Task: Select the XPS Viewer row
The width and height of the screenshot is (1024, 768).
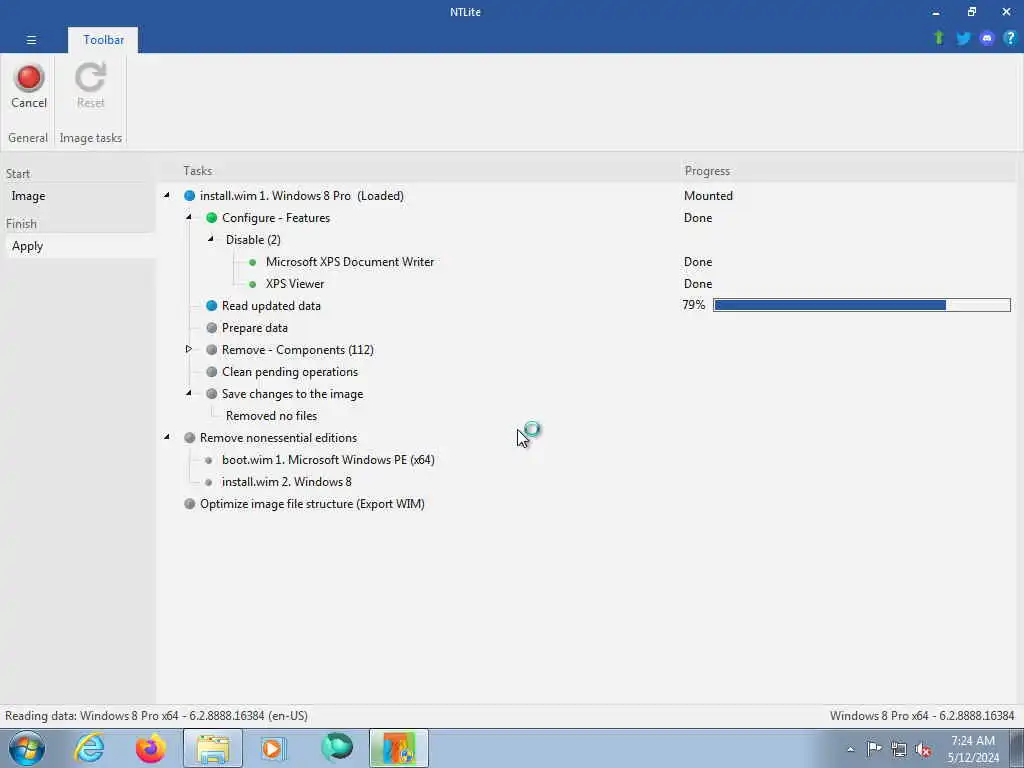Action: coord(295,284)
